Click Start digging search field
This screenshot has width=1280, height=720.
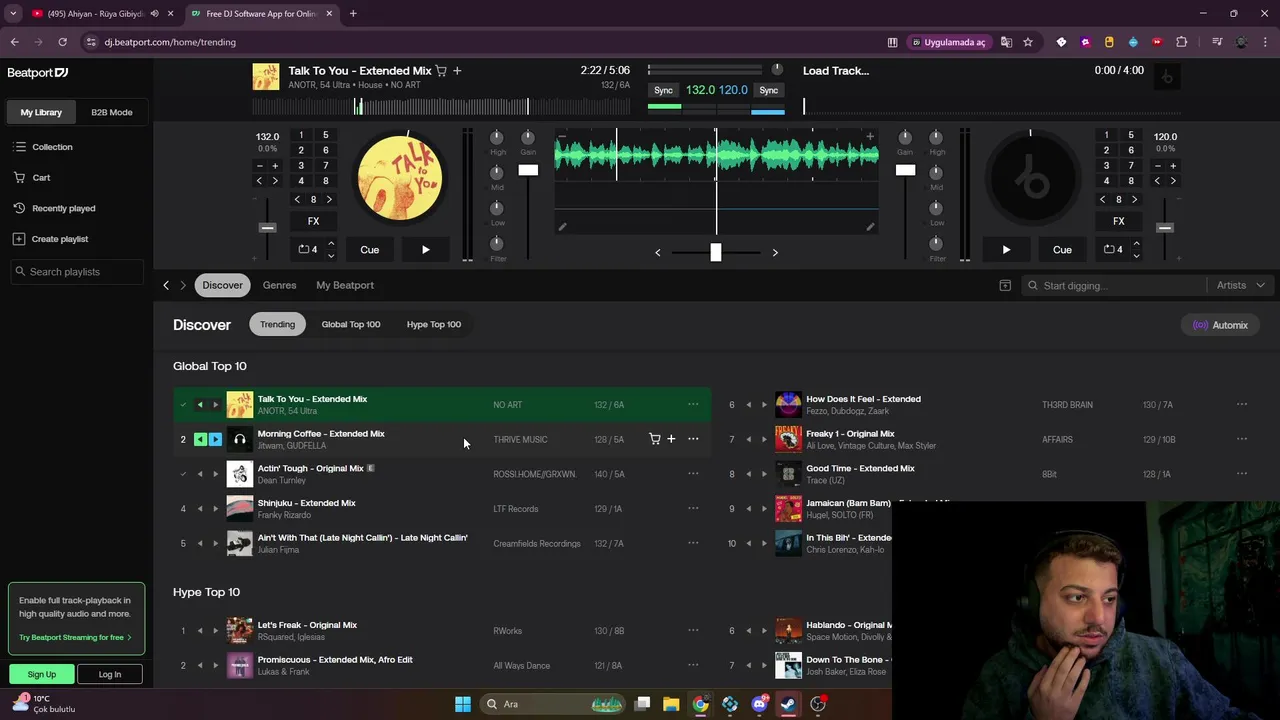(1113, 286)
